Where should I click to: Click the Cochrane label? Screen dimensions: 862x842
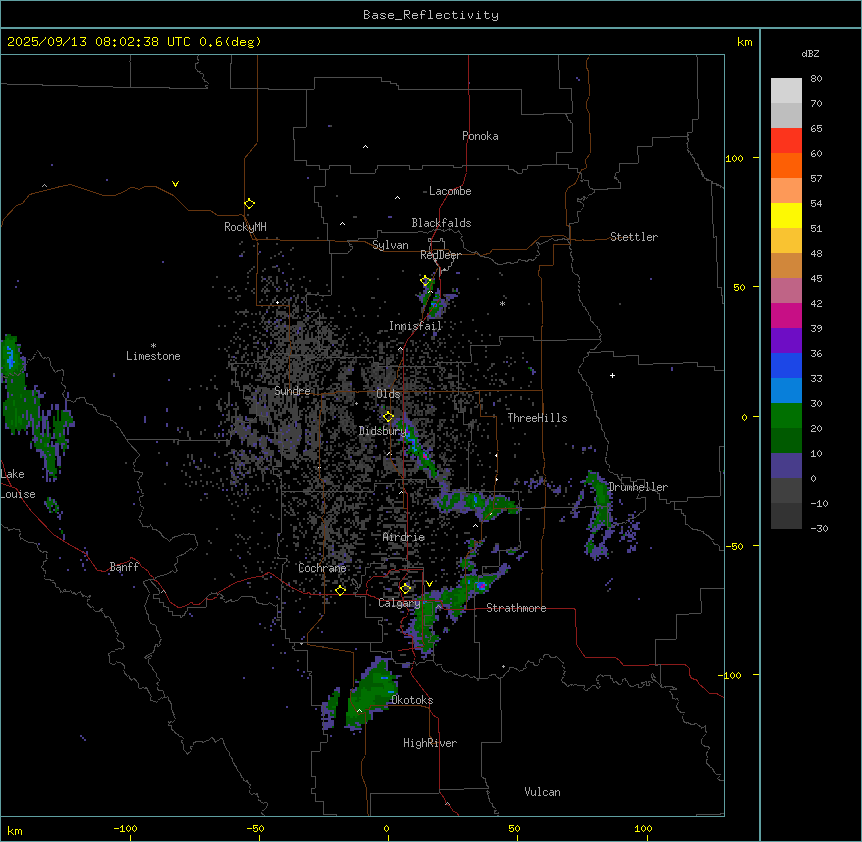pos(322,568)
